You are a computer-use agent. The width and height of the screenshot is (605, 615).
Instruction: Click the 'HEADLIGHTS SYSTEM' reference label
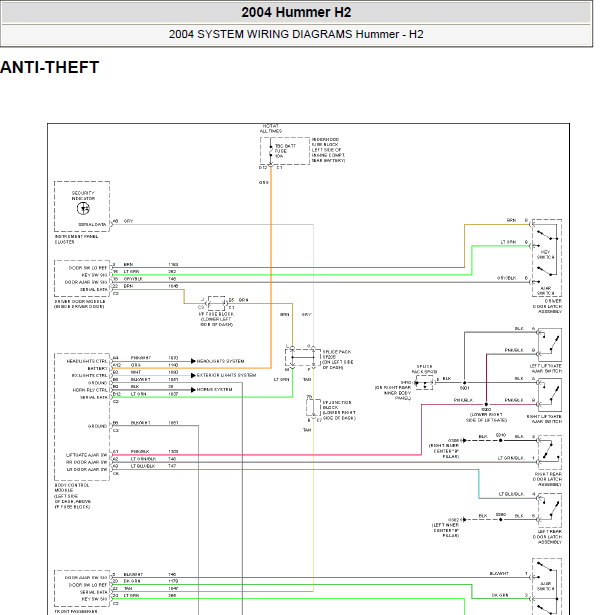(x=220, y=361)
